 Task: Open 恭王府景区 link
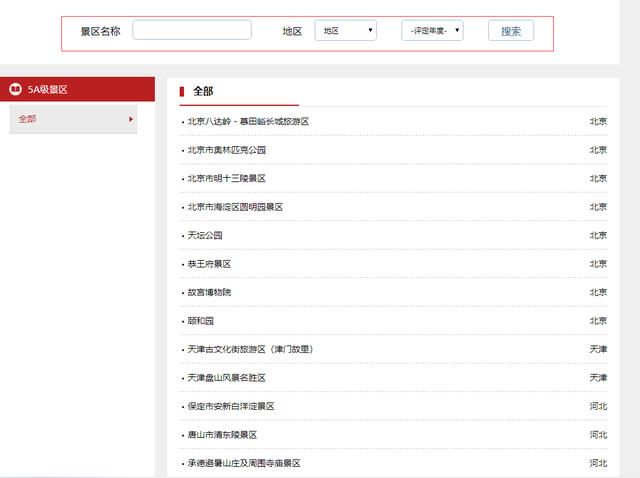[x=209, y=264]
